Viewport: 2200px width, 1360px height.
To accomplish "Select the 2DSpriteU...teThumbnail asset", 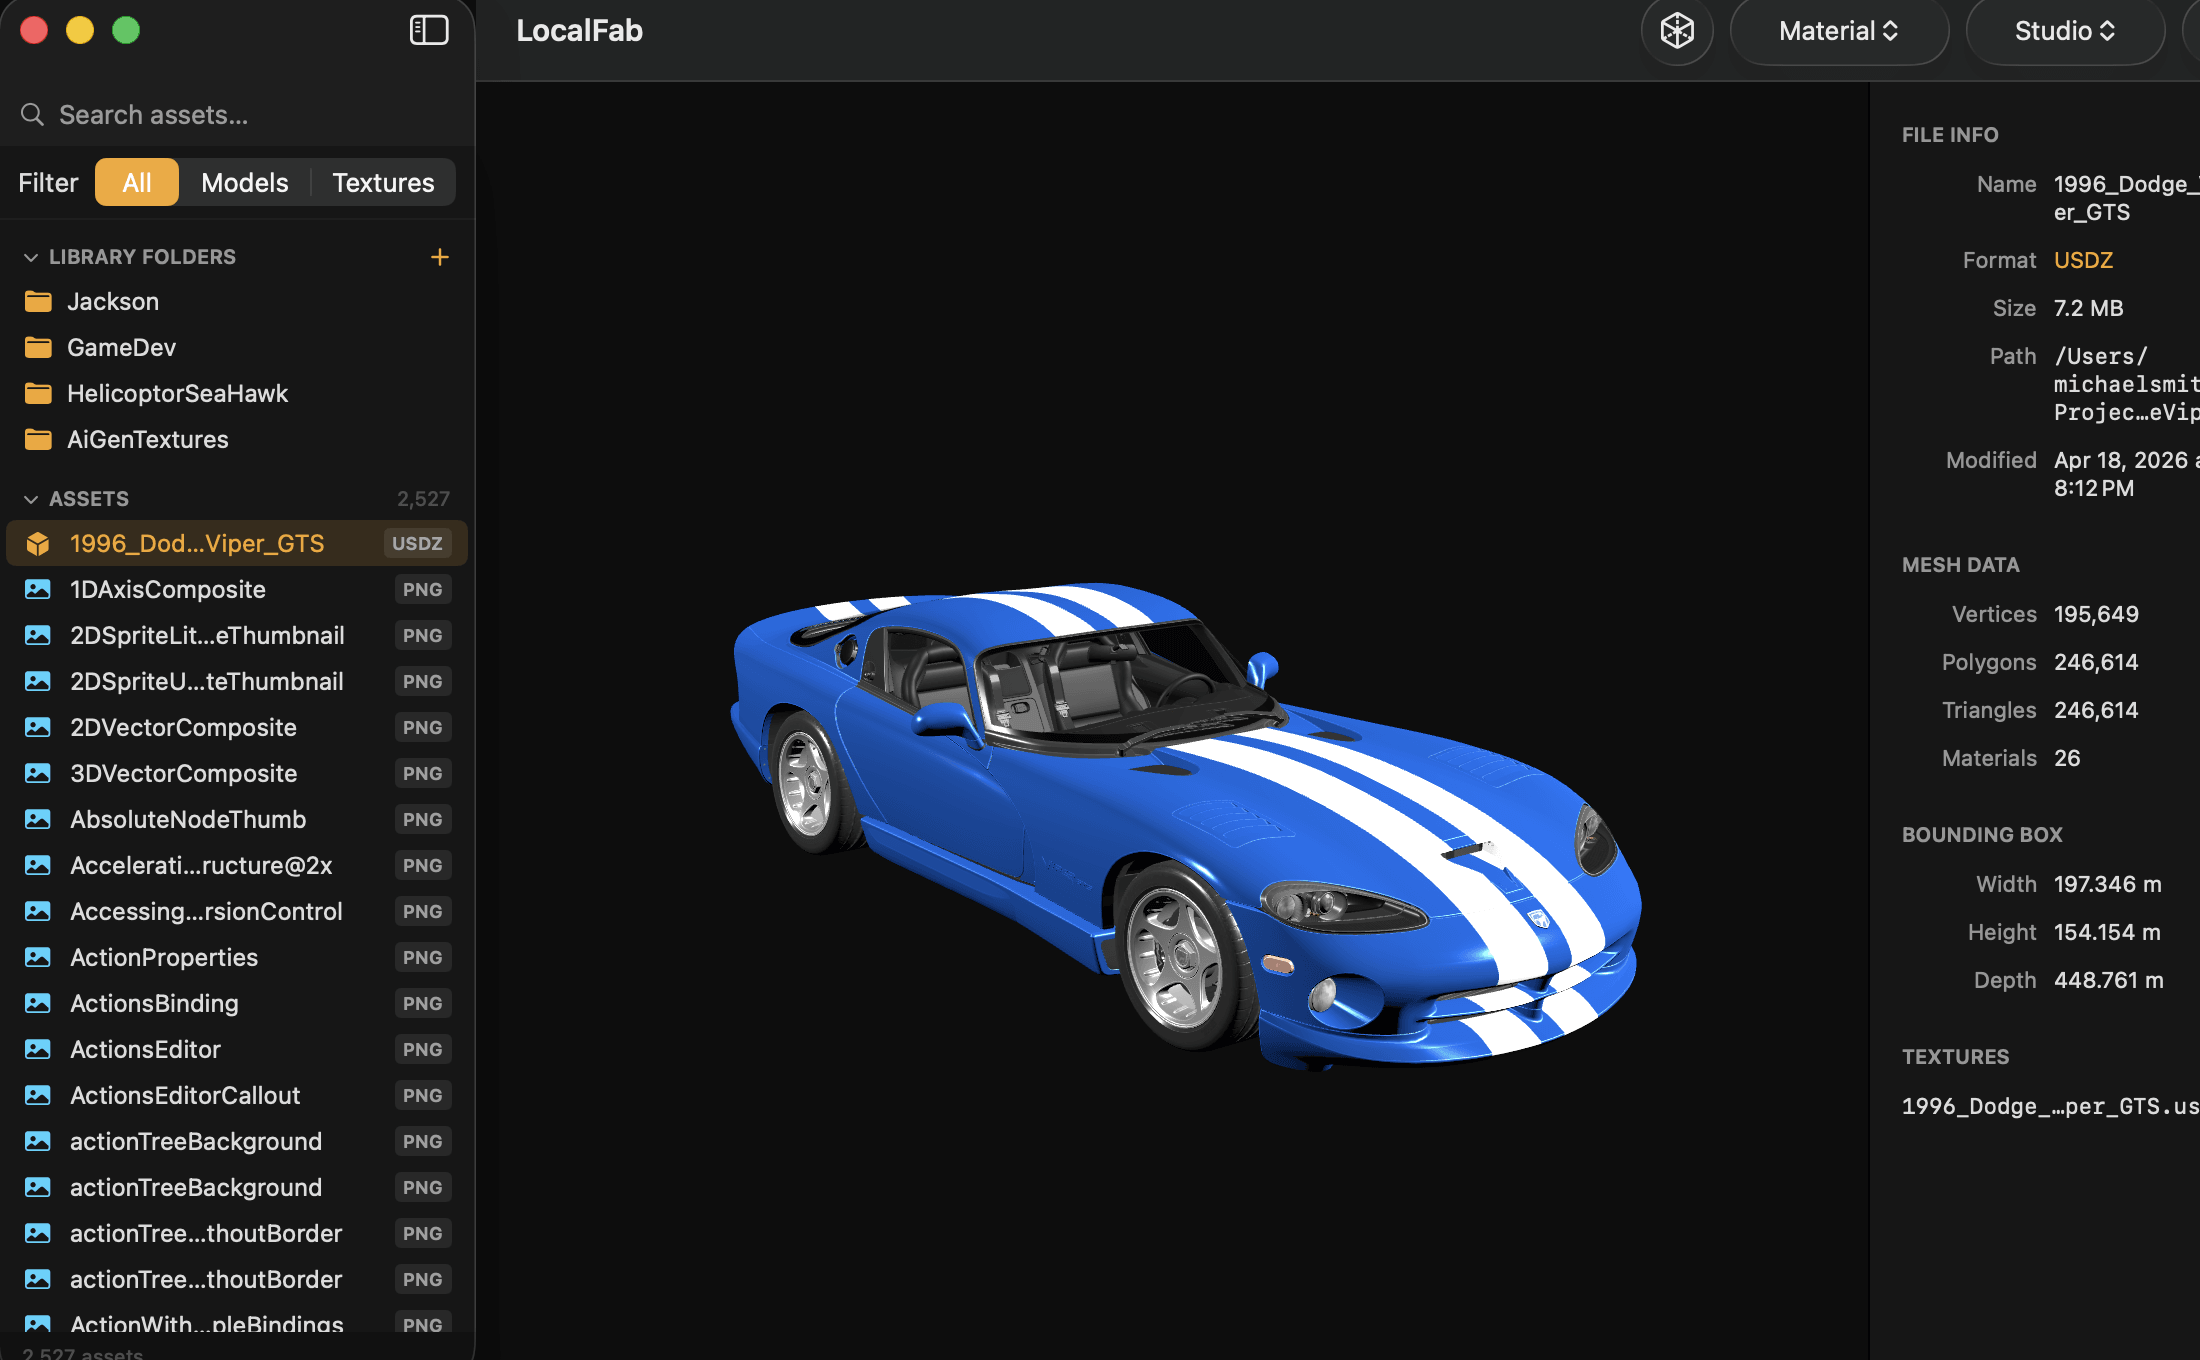I will [x=237, y=681].
